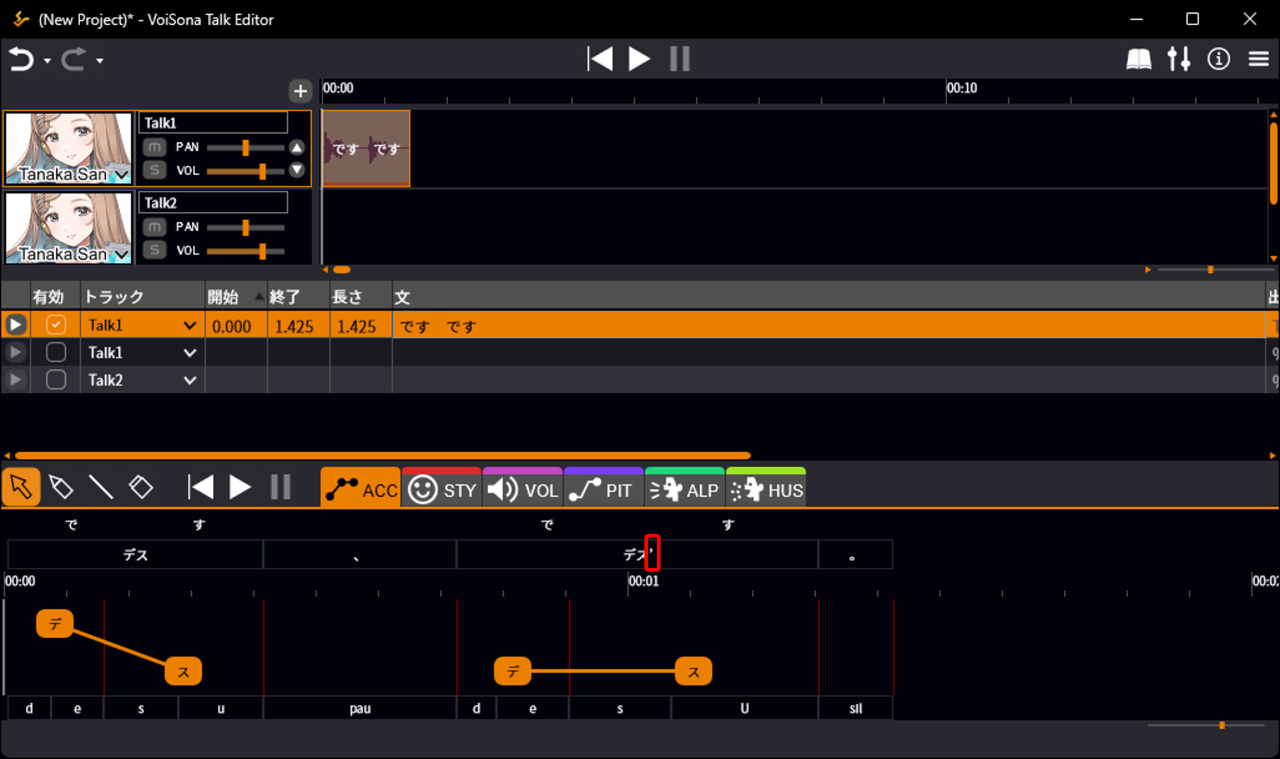Open the dictionary book icon
1280x759 pixels.
(x=1139, y=60)
